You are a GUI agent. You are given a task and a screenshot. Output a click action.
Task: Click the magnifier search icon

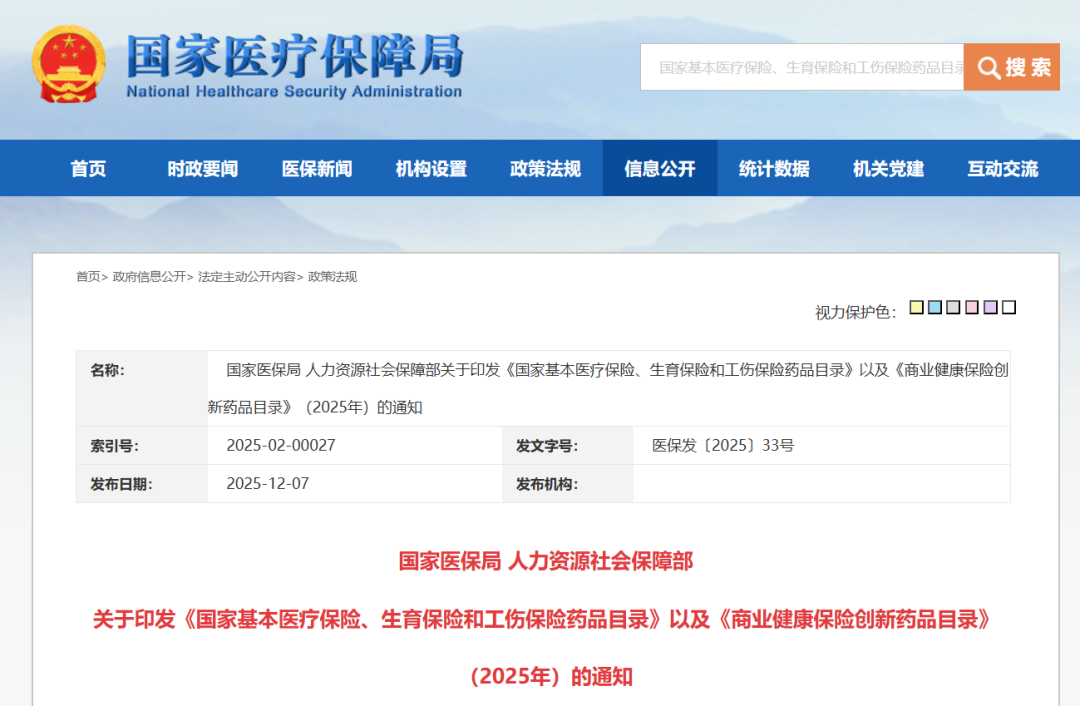988,67
